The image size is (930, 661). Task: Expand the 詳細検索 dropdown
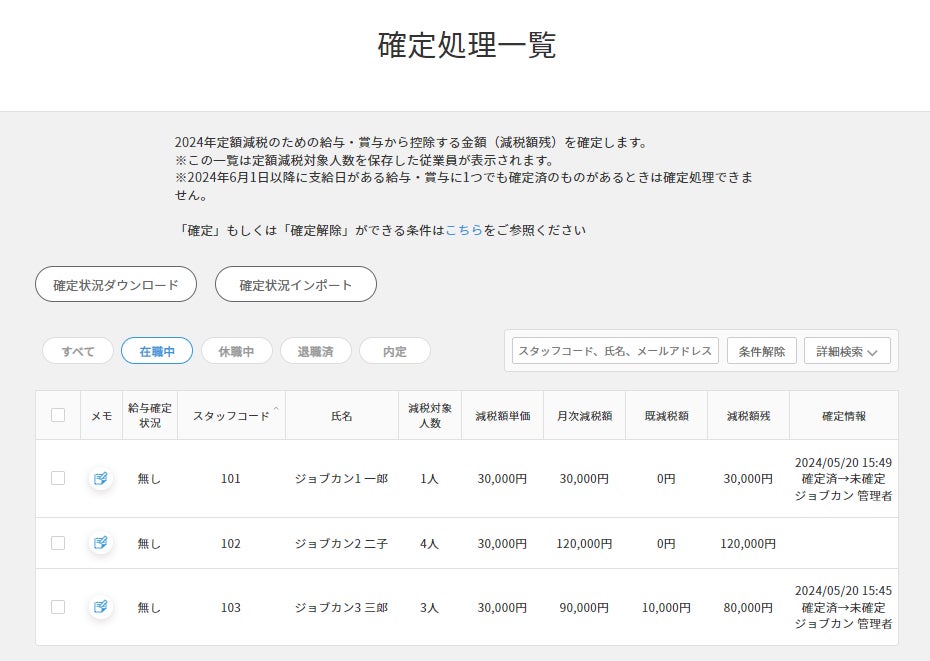coord(847,351)
